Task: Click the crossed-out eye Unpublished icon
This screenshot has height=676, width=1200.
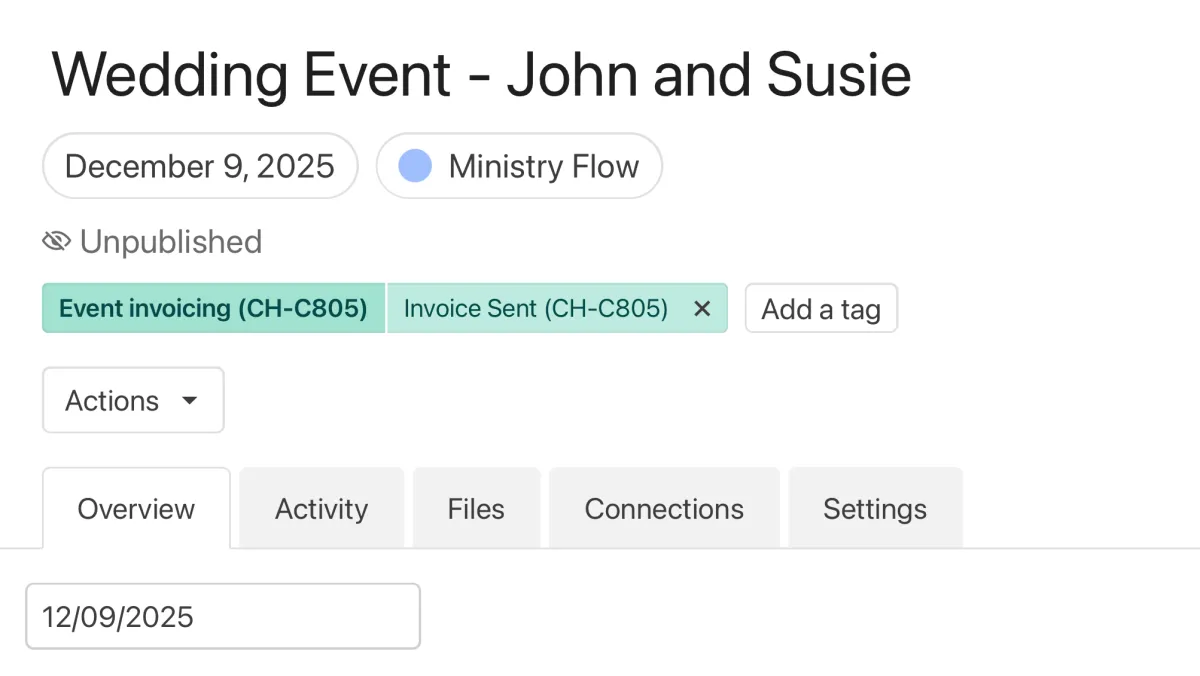Action: click(x=57, y=241)
